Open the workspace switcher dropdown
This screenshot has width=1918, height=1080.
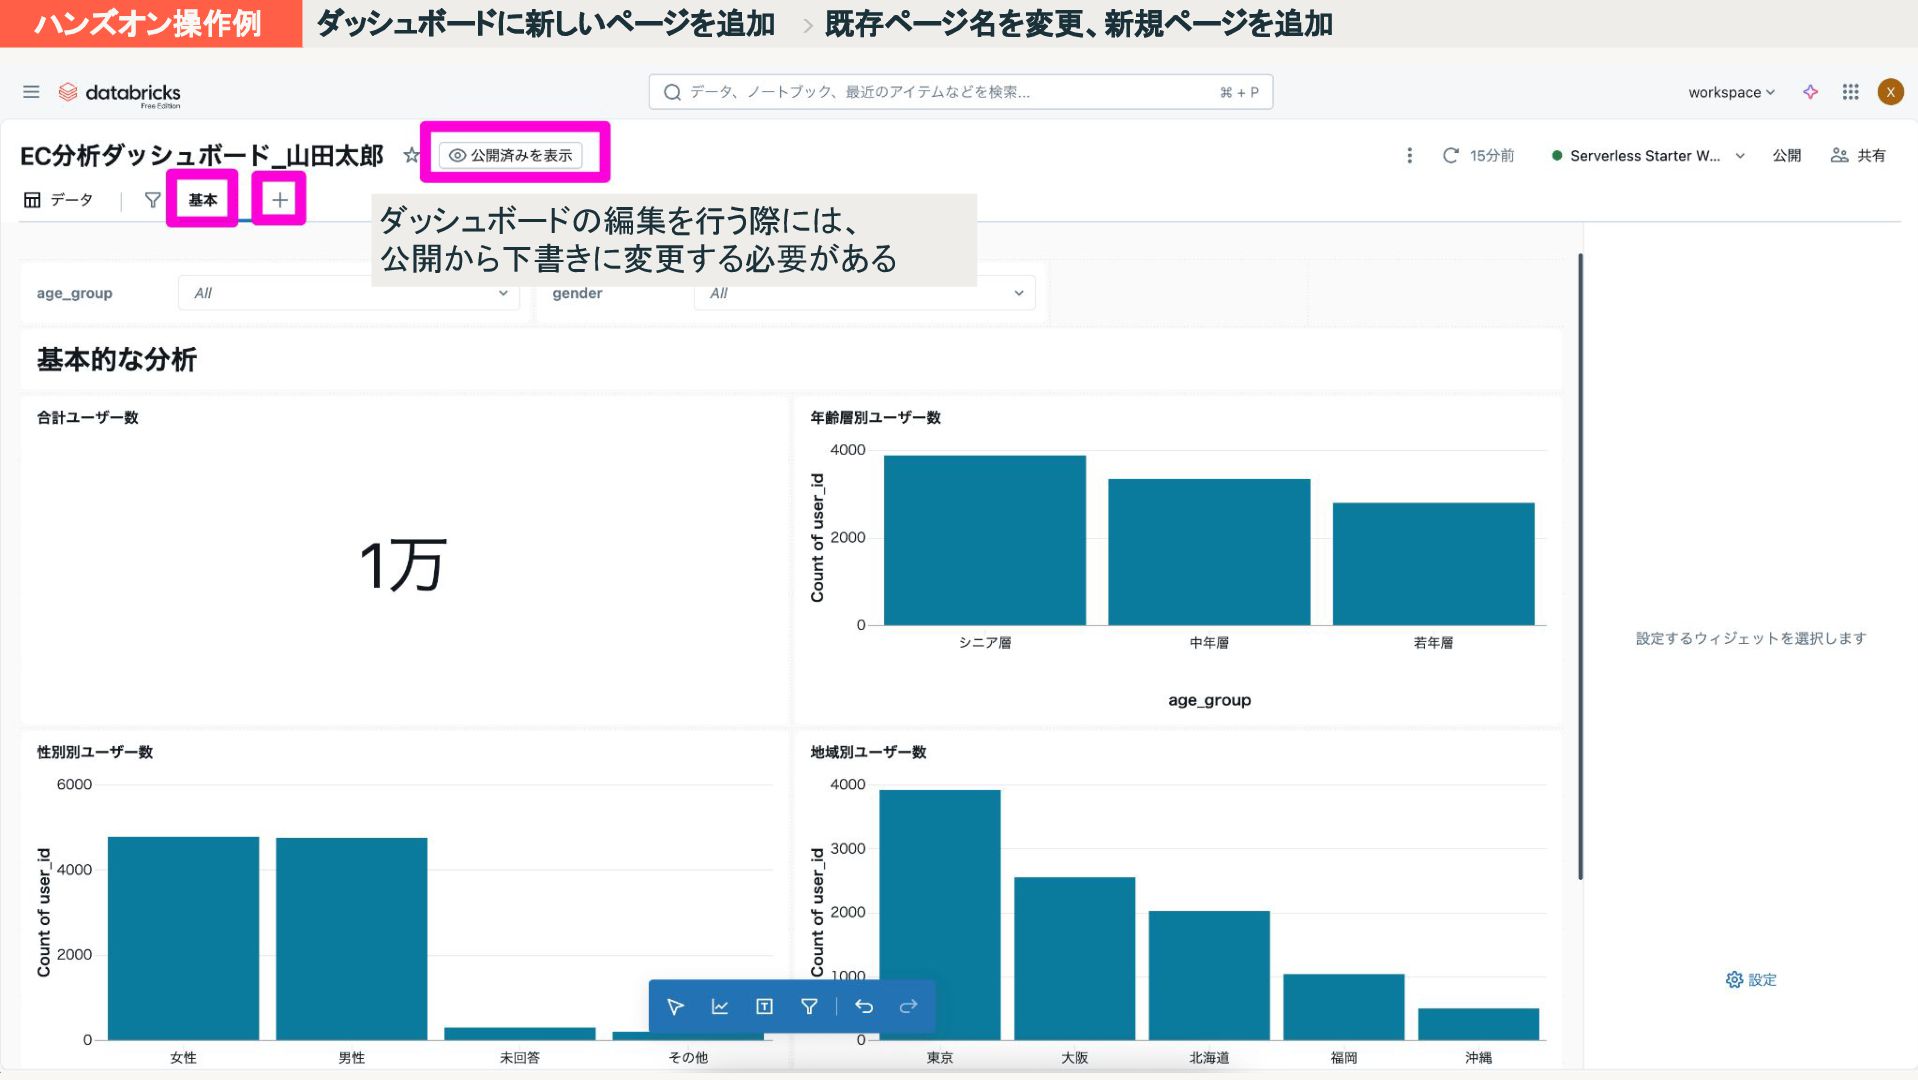(x=1731, y=92)
